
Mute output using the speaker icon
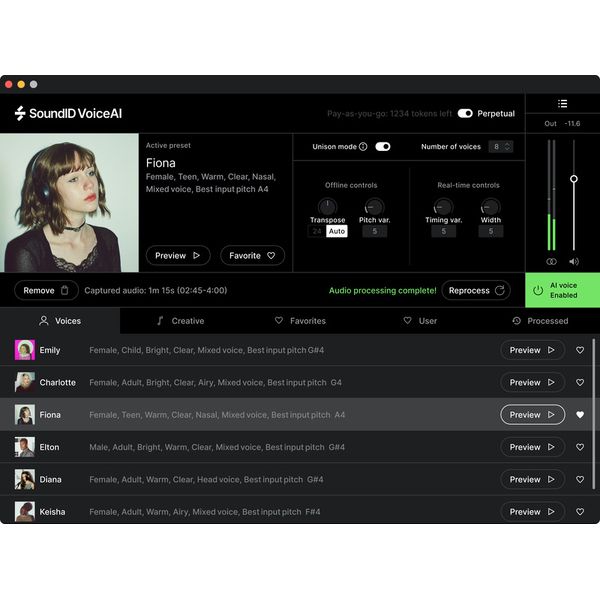[574, 261]
